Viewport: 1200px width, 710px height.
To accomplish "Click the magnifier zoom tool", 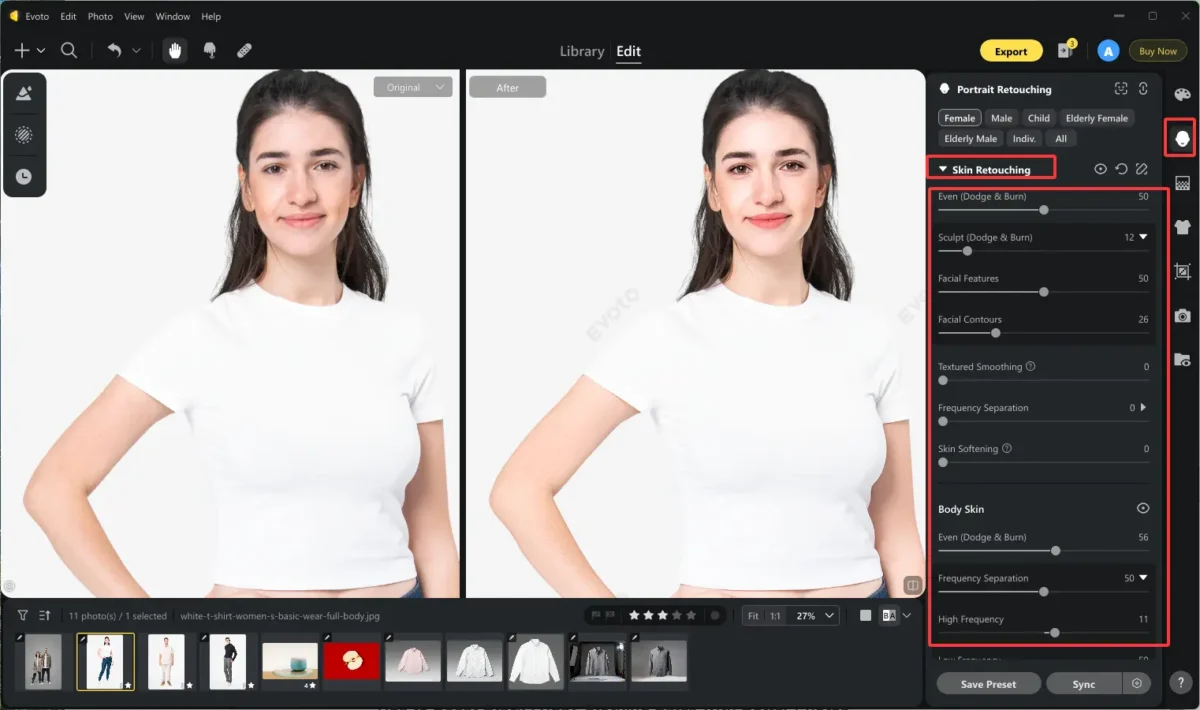I will (69, 51).
